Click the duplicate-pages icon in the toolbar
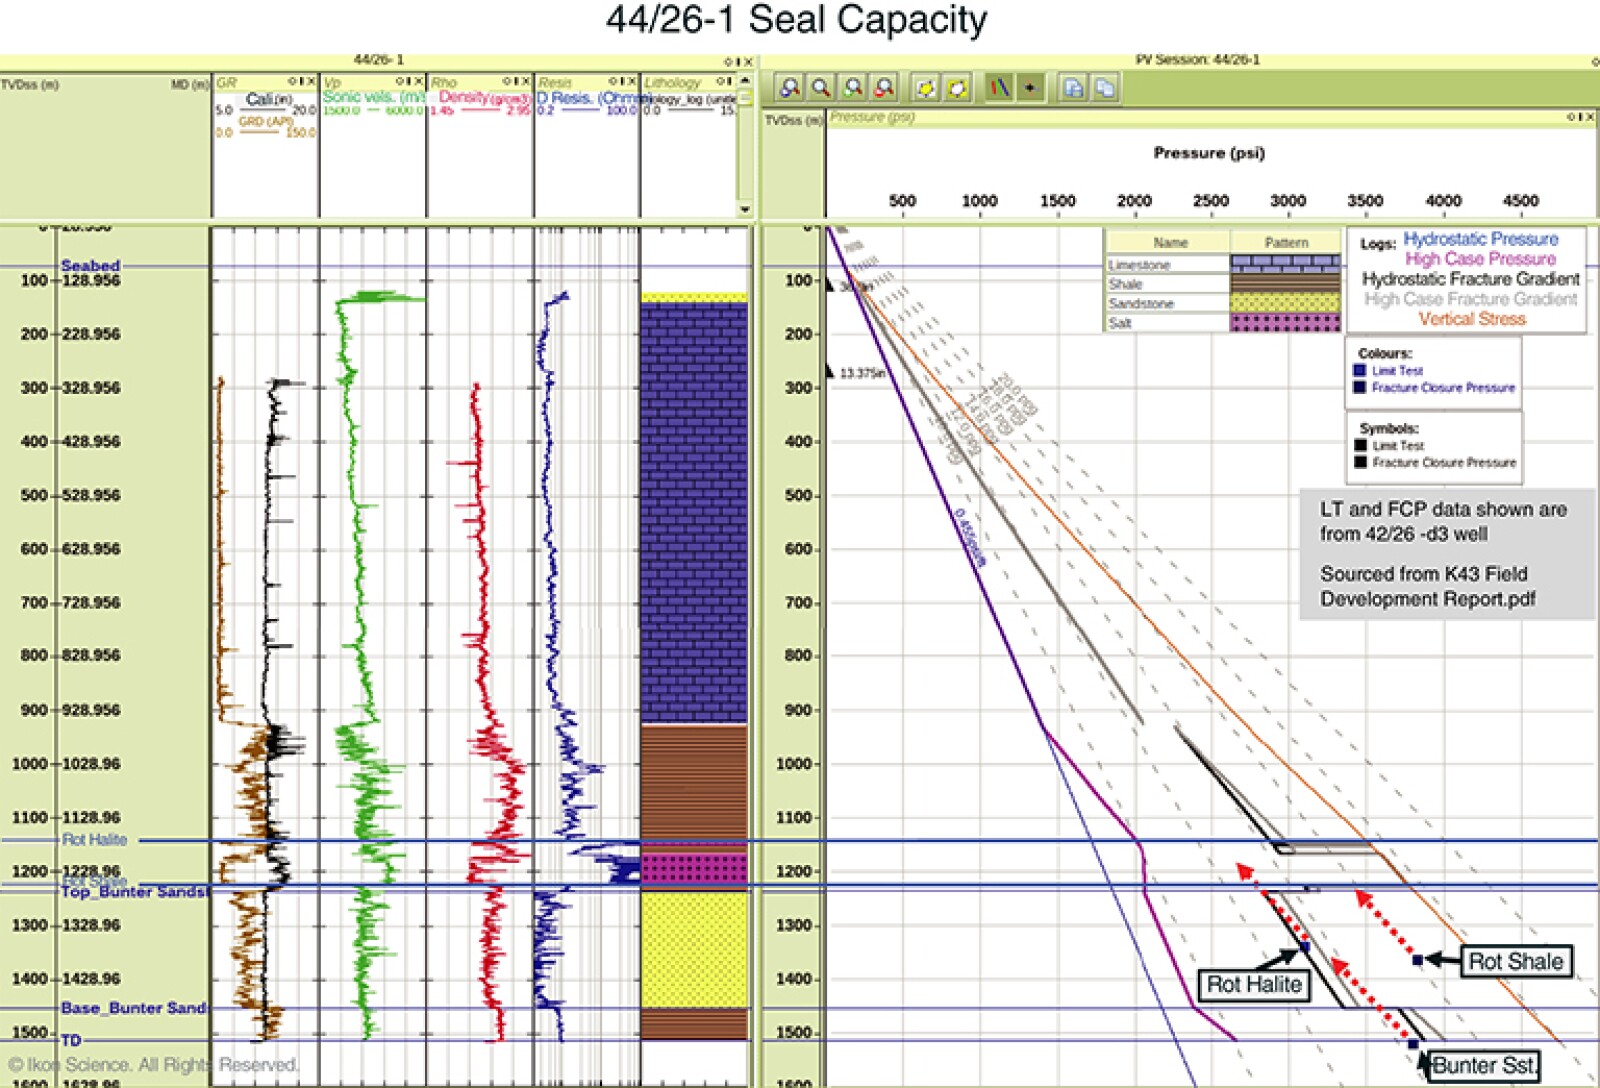The width and height of the screenshot is (1600, 1088). (x=1106, y=86)
